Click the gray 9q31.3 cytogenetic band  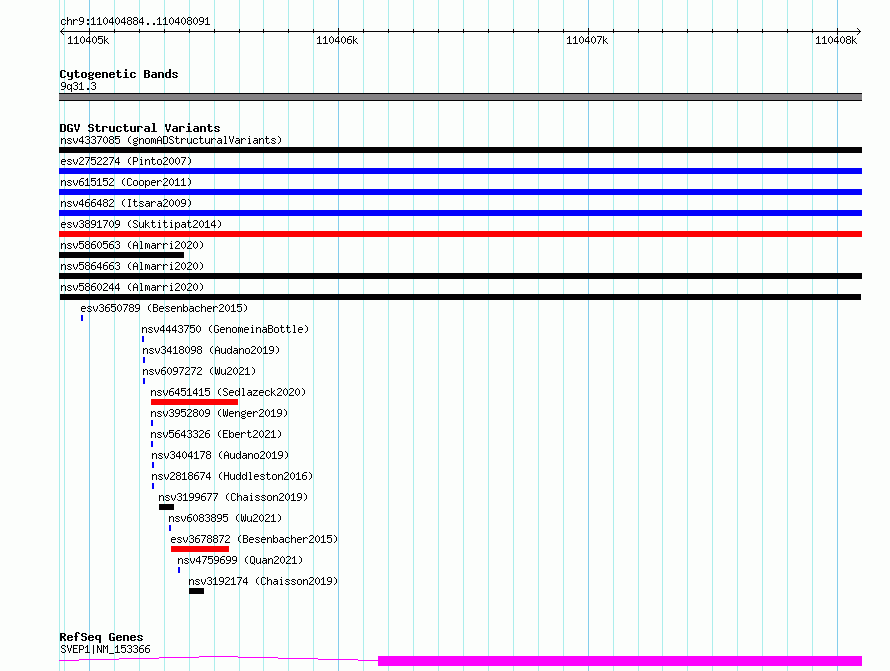coord(460,97)
